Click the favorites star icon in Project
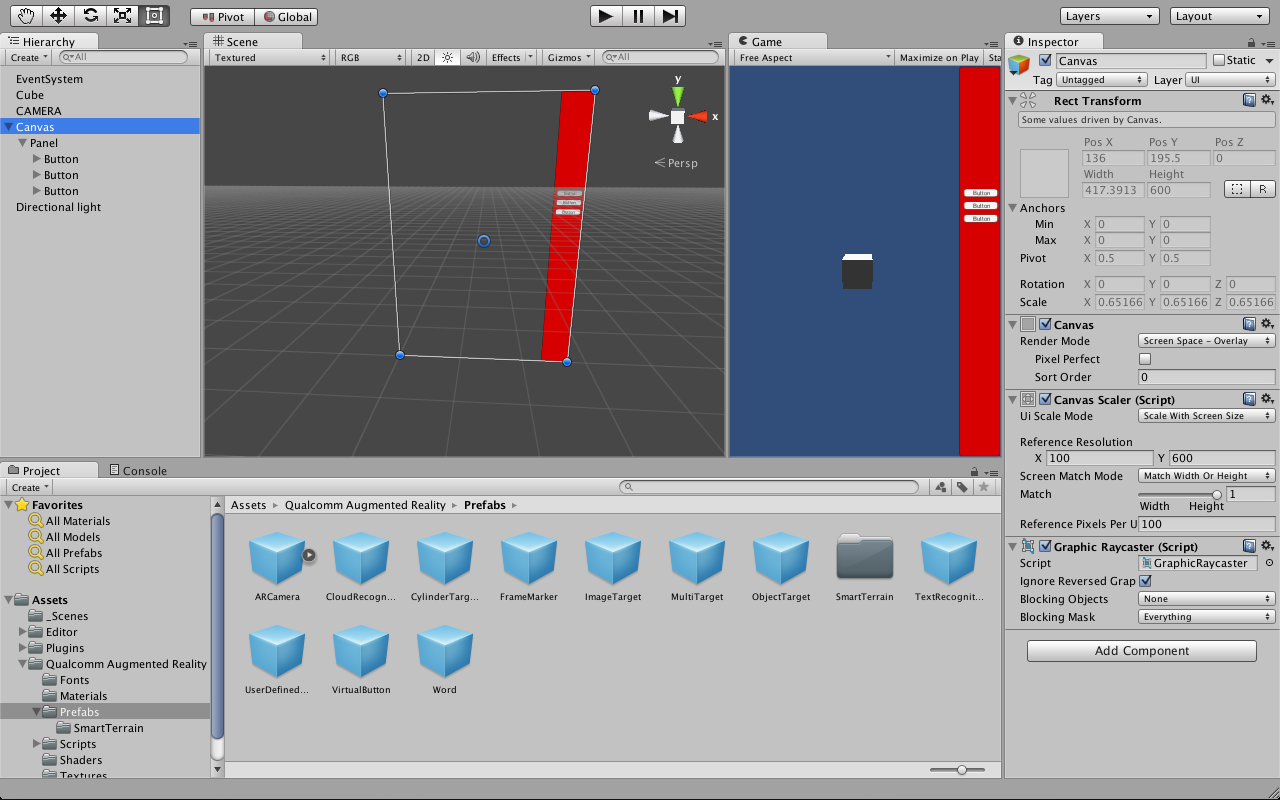1280x800 pixels. pyautogui.click(x=984, y=487)
